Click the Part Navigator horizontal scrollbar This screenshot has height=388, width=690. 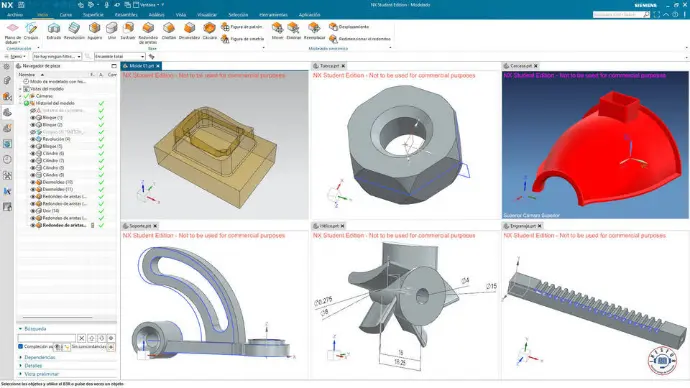57,317
